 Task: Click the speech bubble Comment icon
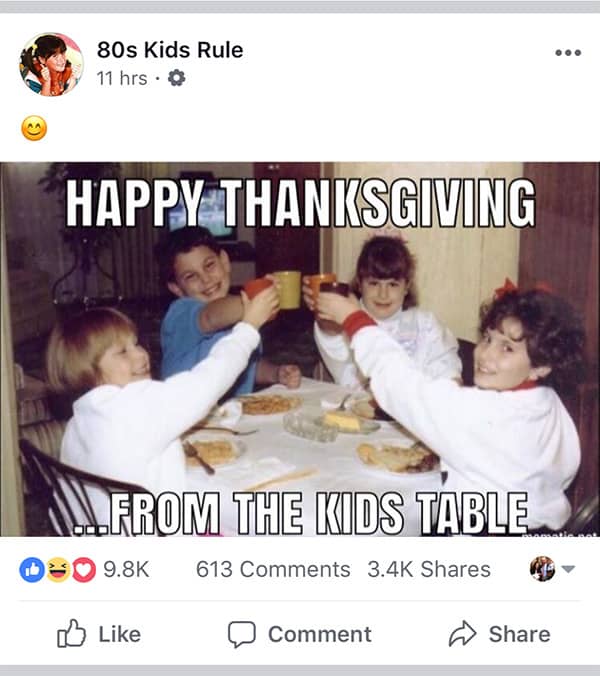tap(242, 634)
